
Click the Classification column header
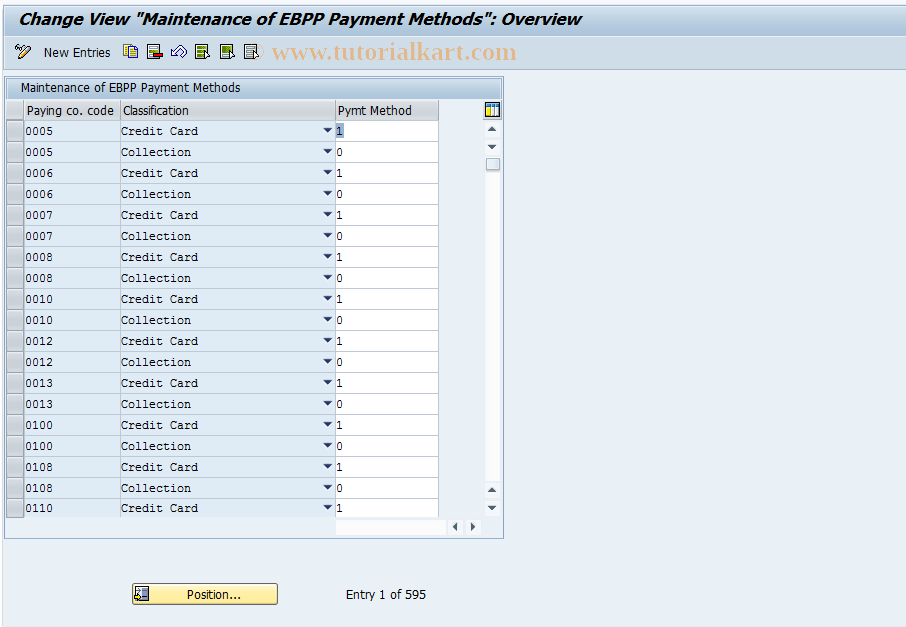228,110
